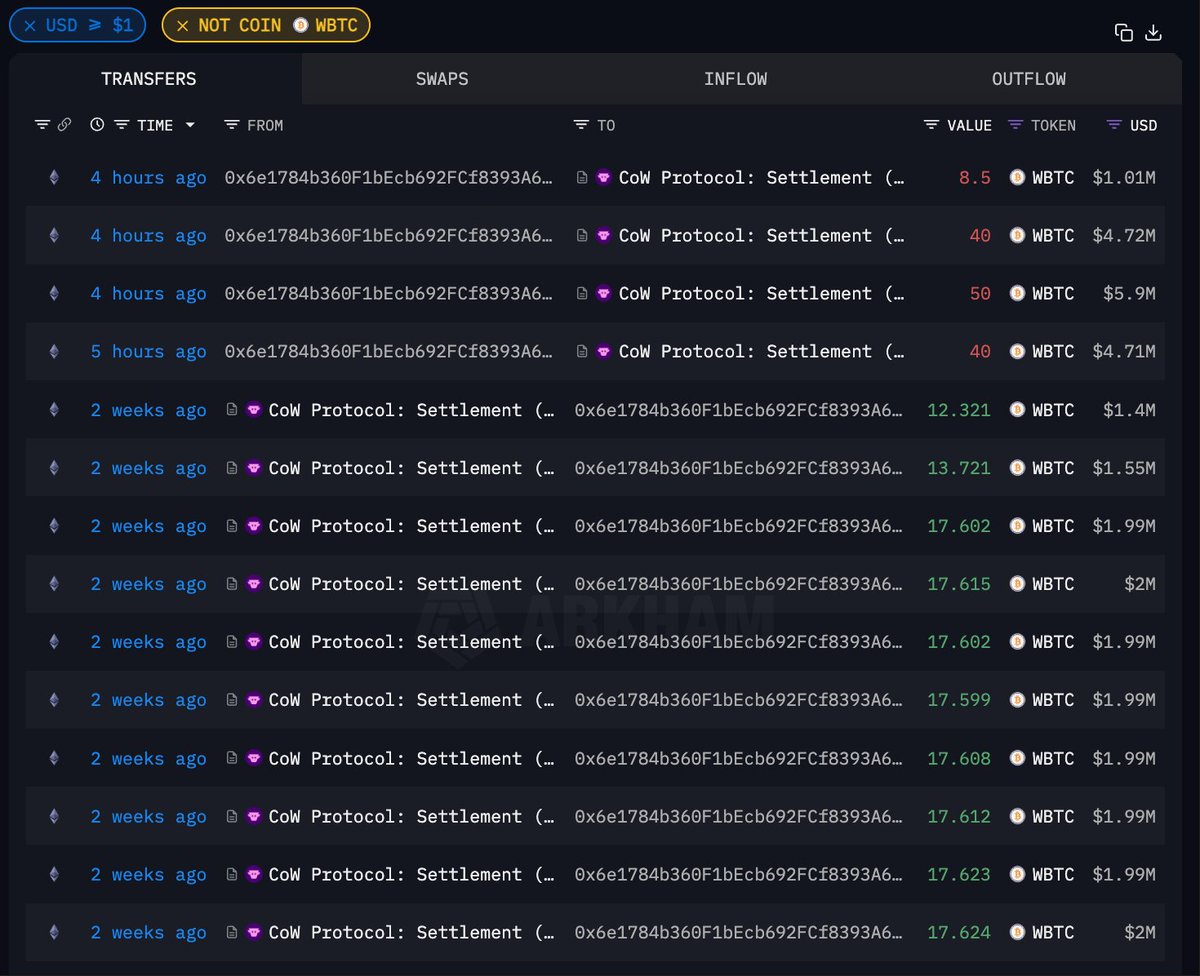Open the leftmost filter icon in header row

(x=42, y=125)
